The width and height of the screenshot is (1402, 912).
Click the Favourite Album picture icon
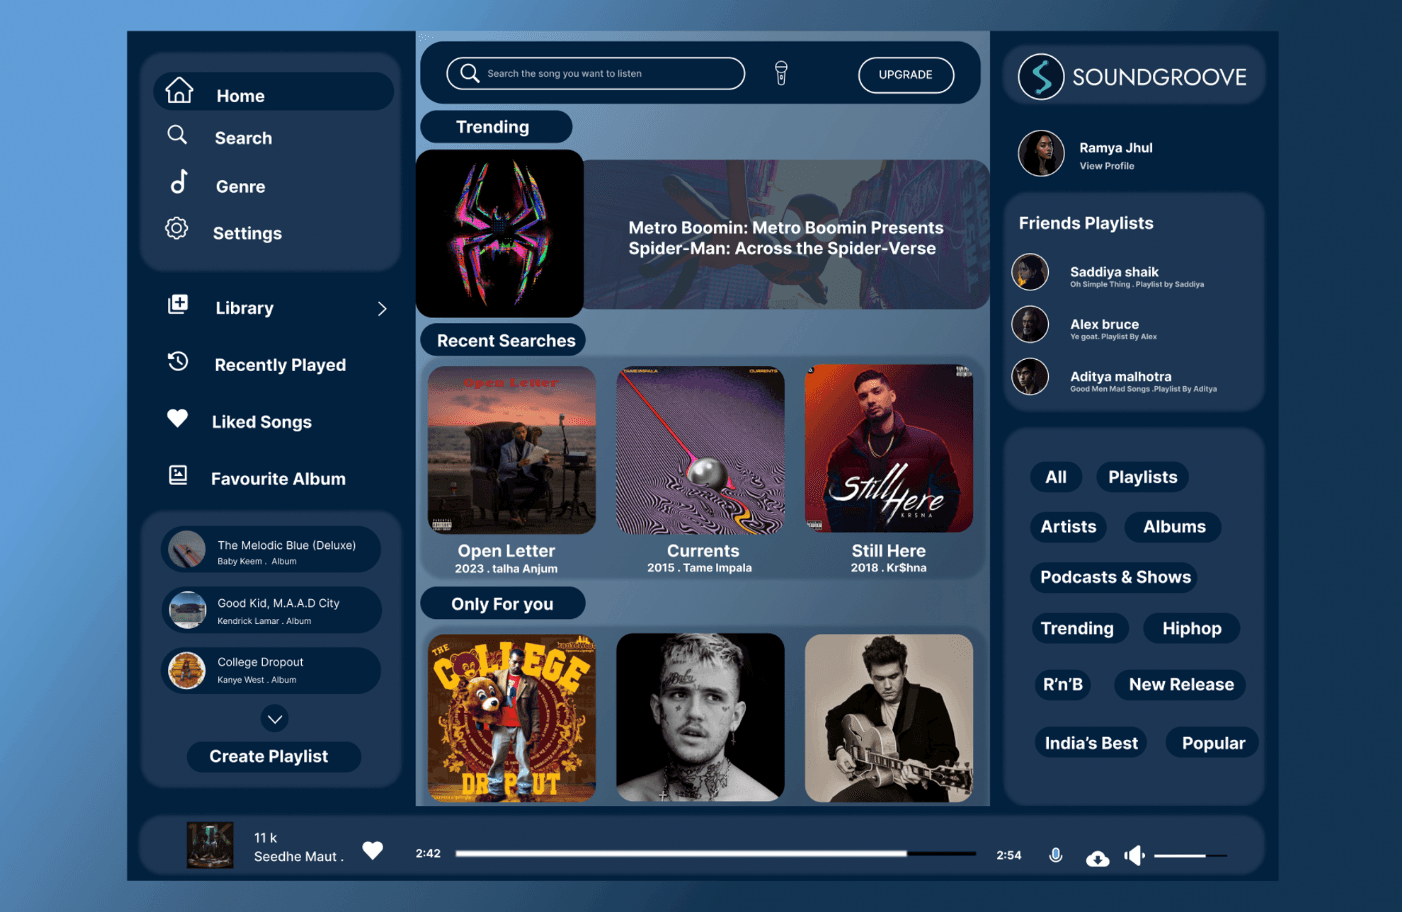coord(178,475)
